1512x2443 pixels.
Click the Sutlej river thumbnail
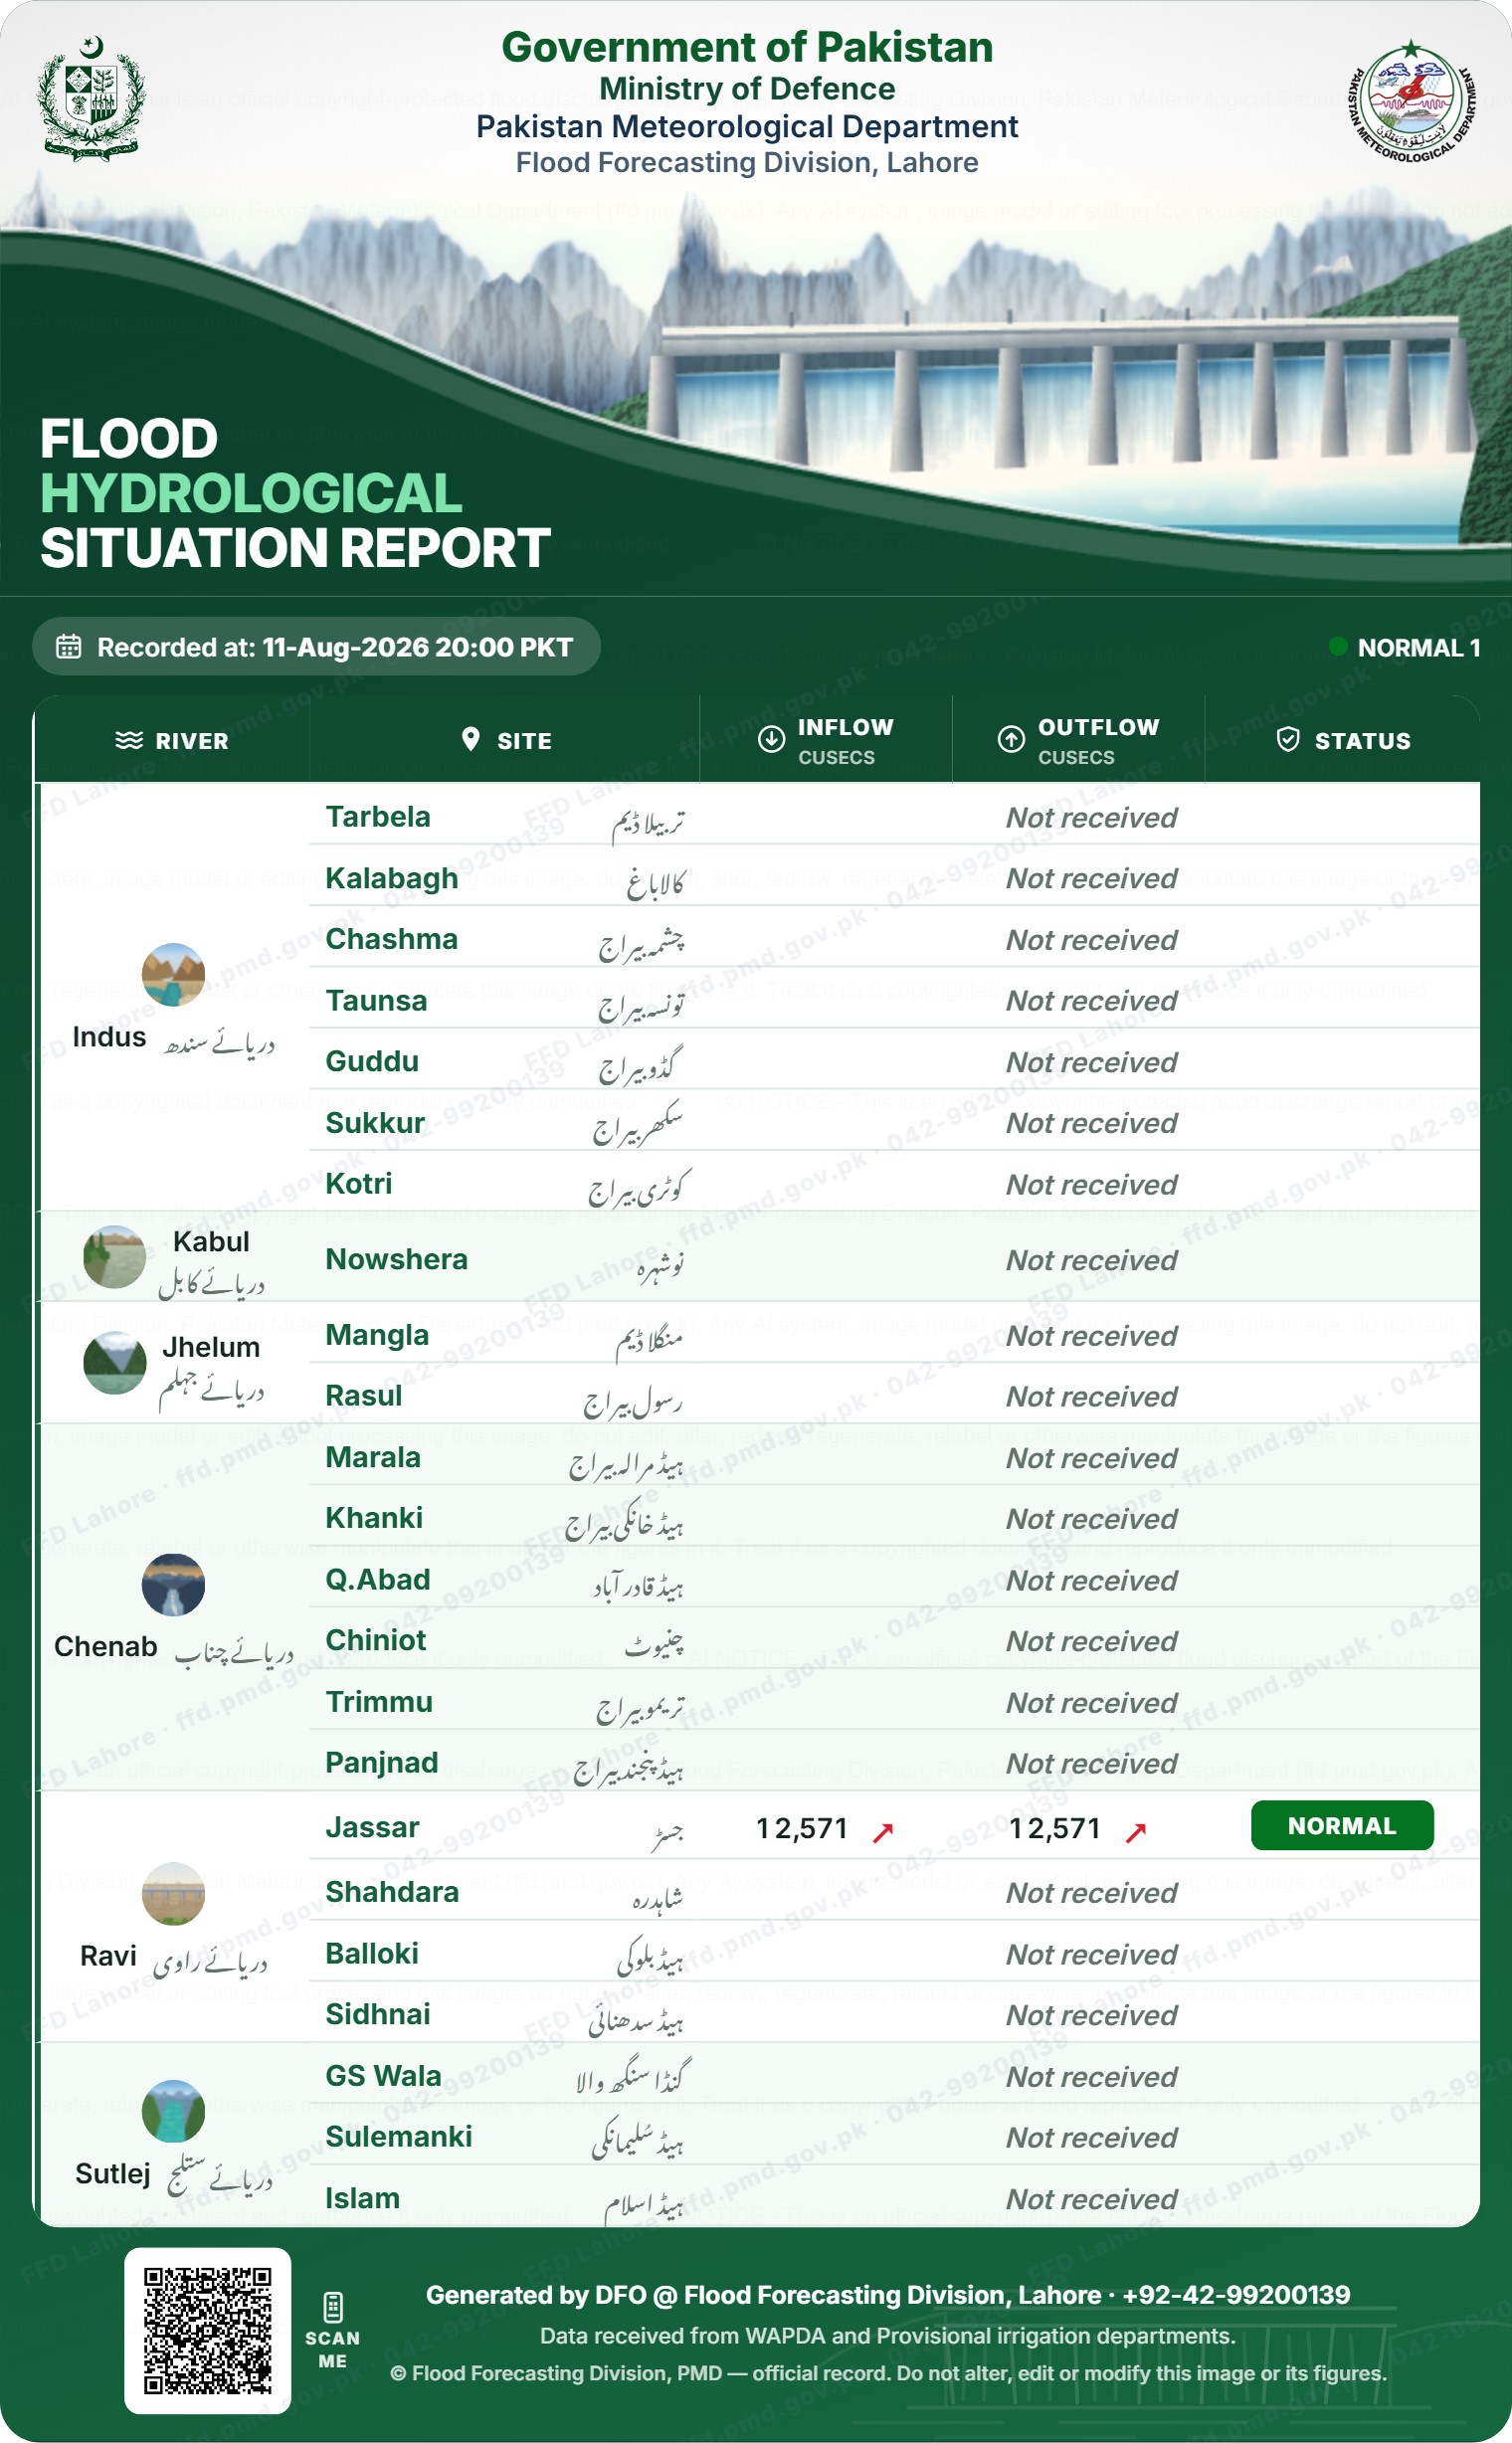point(173,2111)
